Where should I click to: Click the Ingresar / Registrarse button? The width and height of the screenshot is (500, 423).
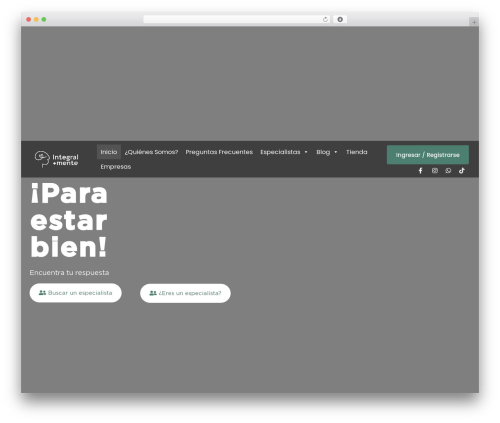428,155
